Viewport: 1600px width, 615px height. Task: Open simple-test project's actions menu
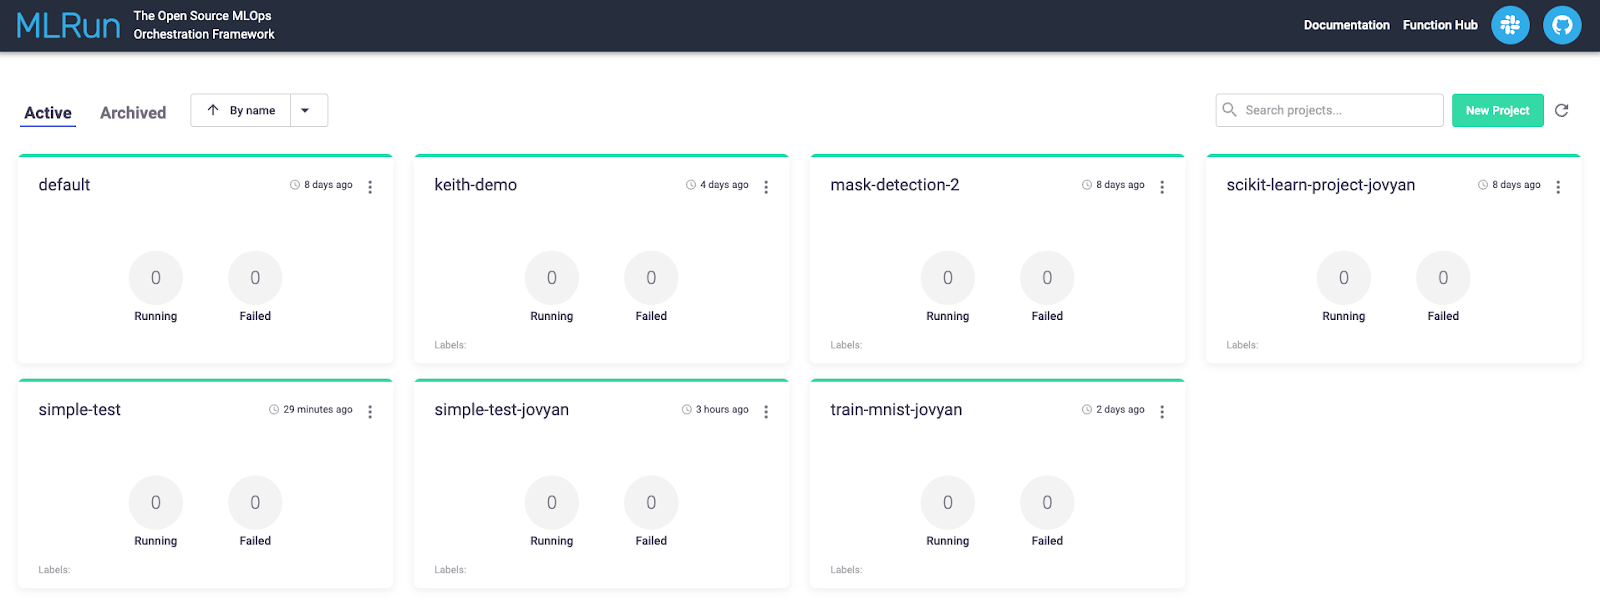tap(370, 412)
